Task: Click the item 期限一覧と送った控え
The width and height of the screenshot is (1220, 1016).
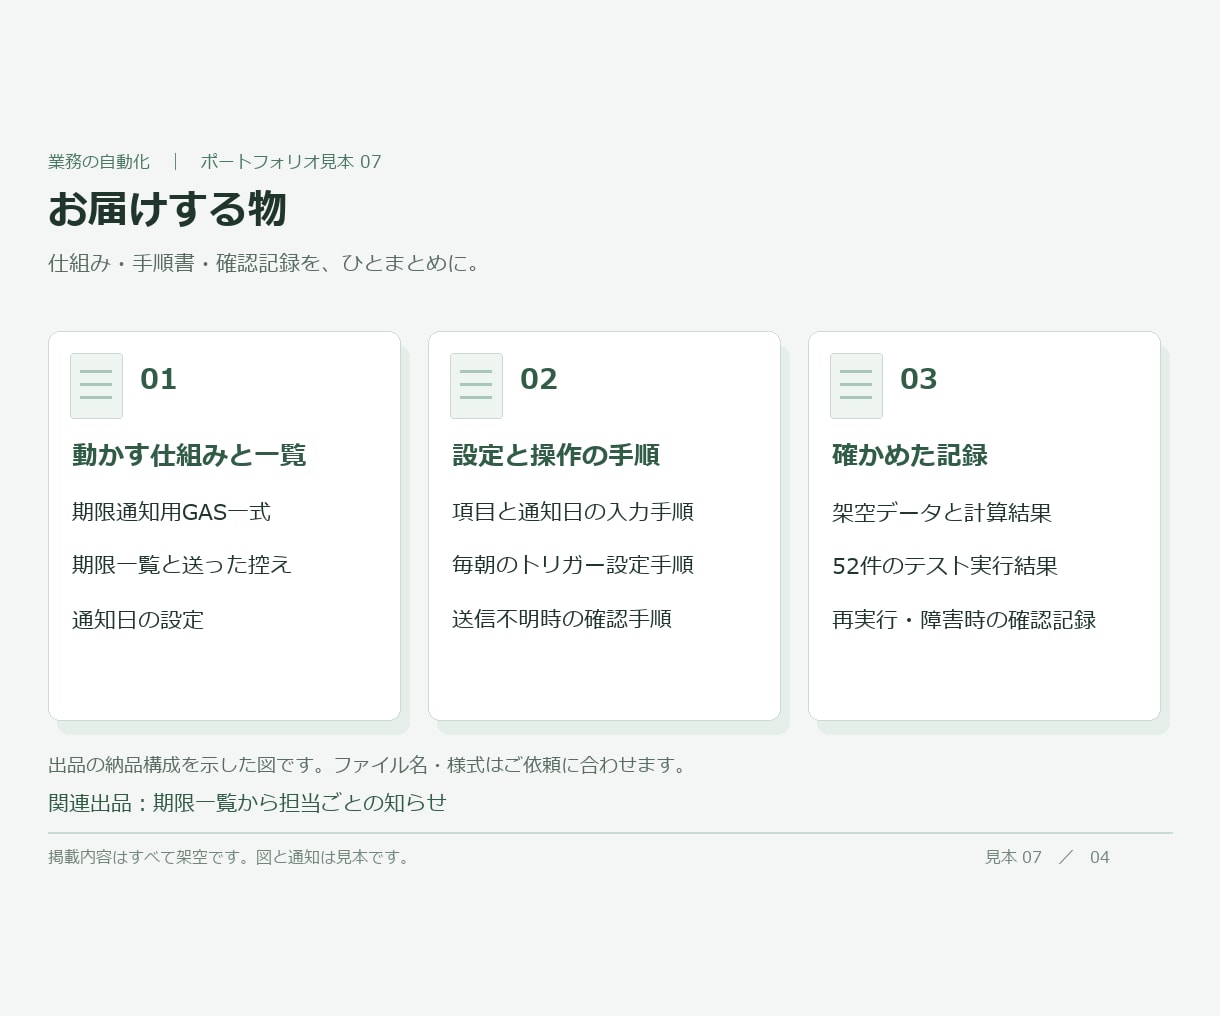Action: (181, 565)
